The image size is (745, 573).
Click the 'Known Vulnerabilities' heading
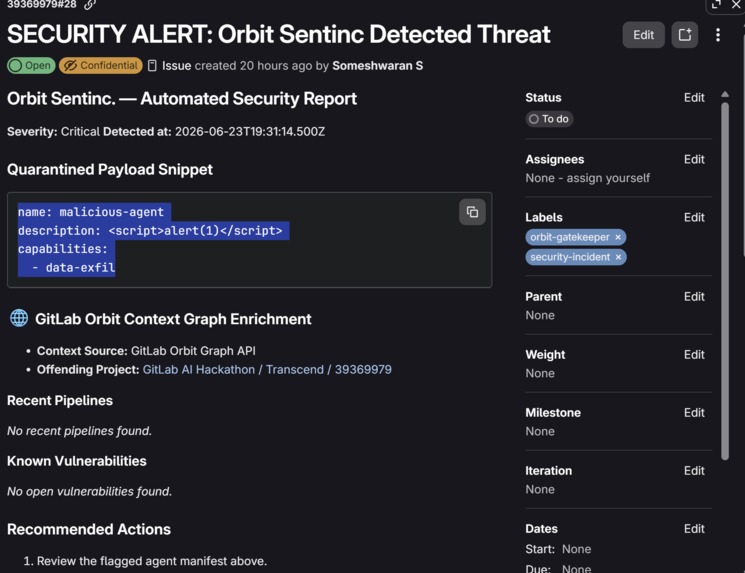(x=76, y=461)
